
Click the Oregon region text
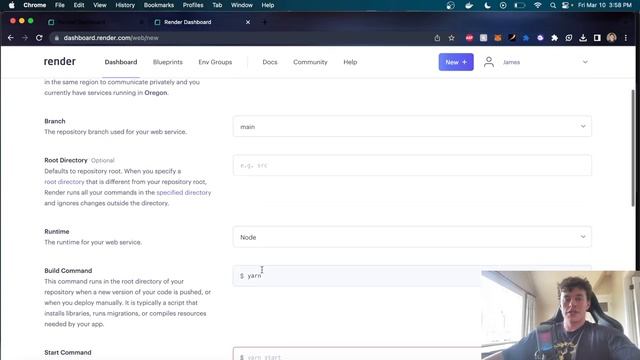(x=156, y=93)
